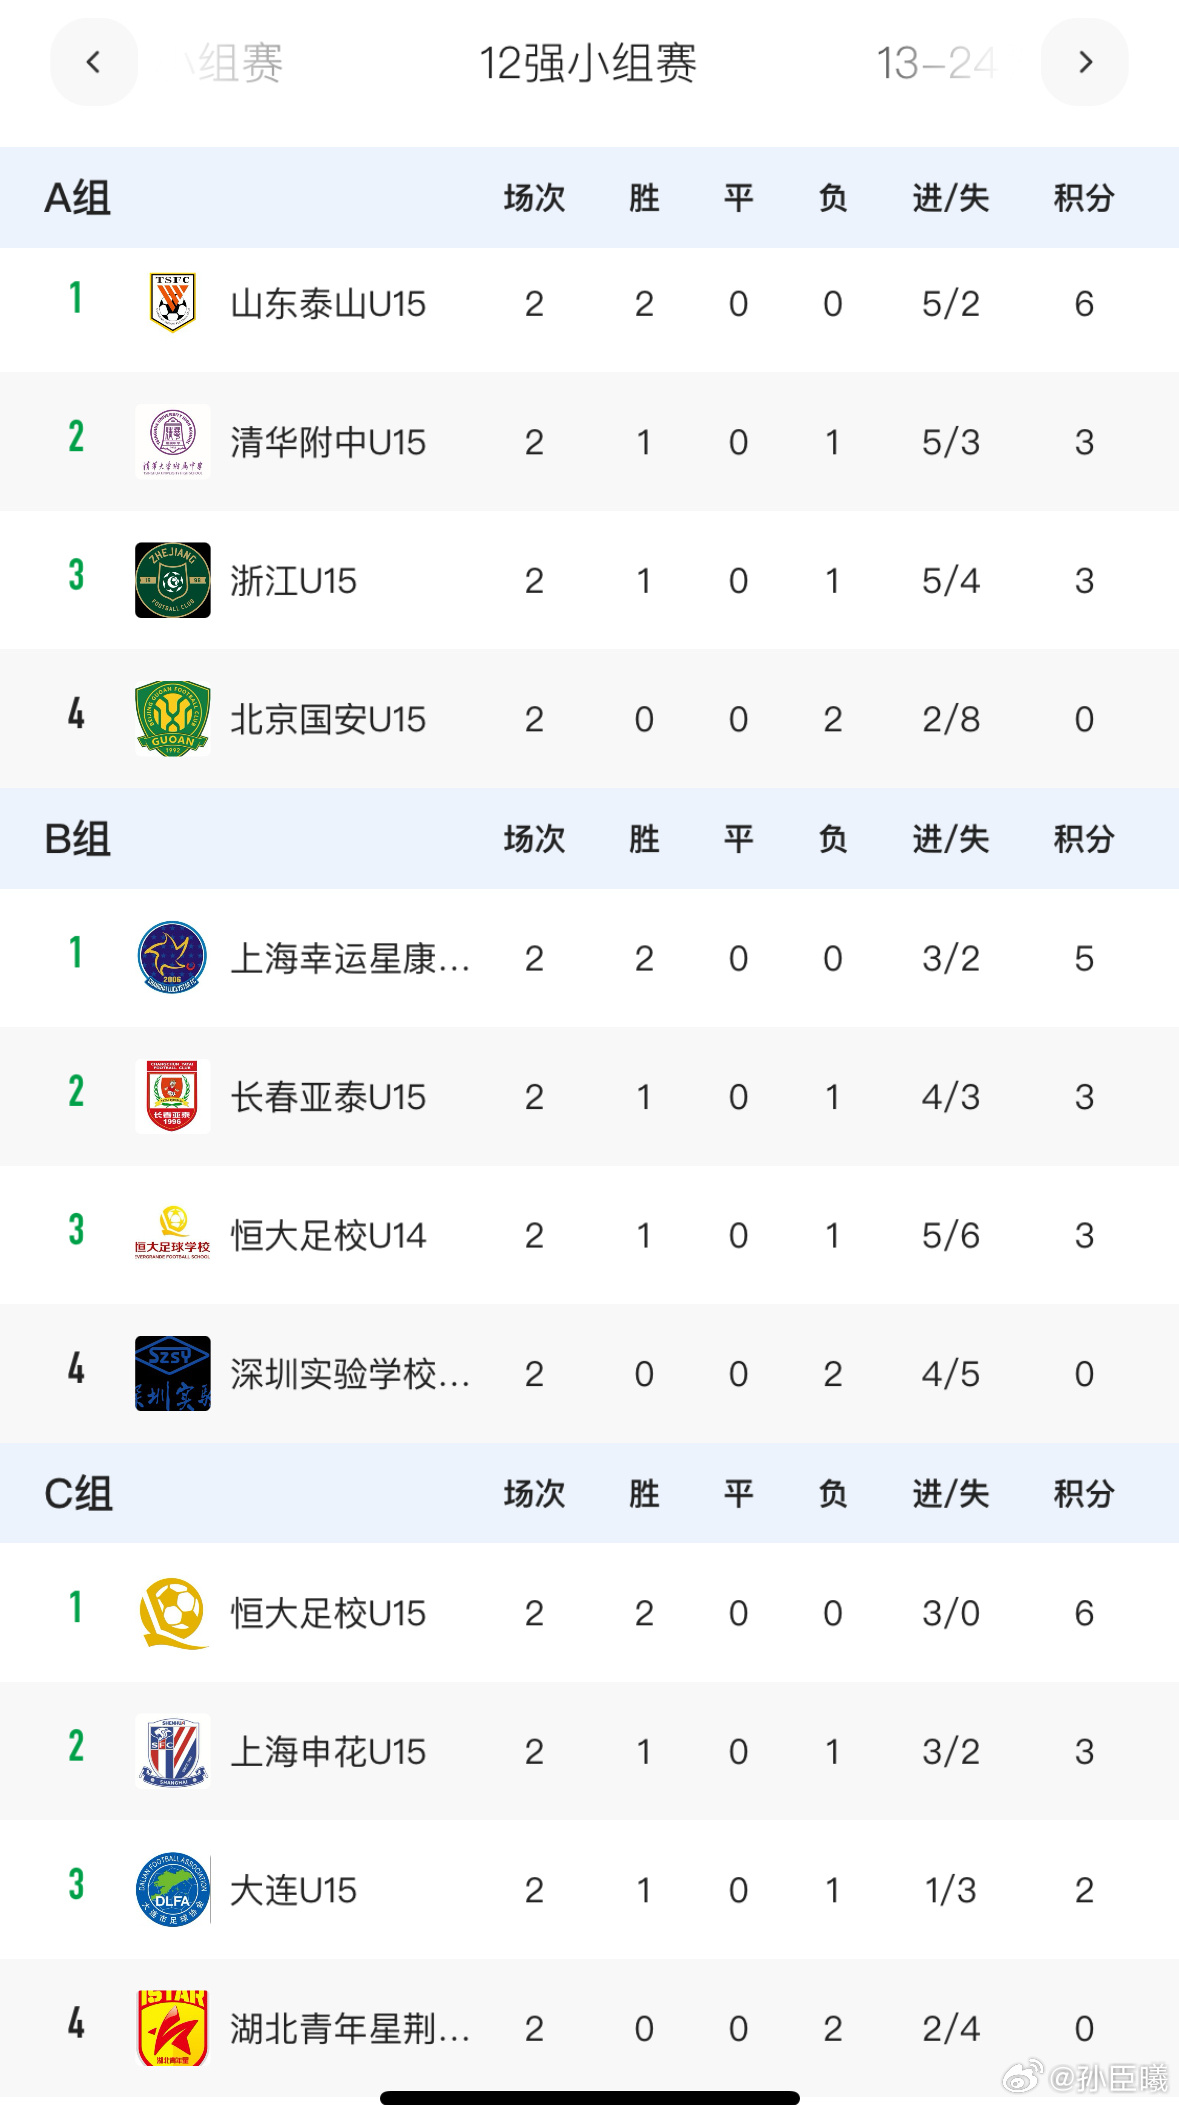Go to previous stage with left chevron
Image resolution: width=1179 pixels, height=2105 pixels.
tap(94, 63)
